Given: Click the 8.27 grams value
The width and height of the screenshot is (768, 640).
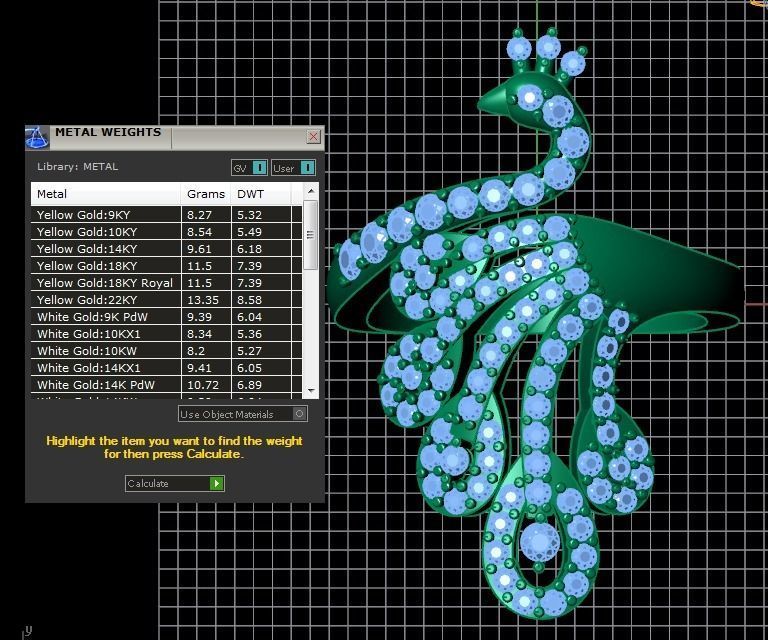Looking at the screenshot, I should (199, 215).
